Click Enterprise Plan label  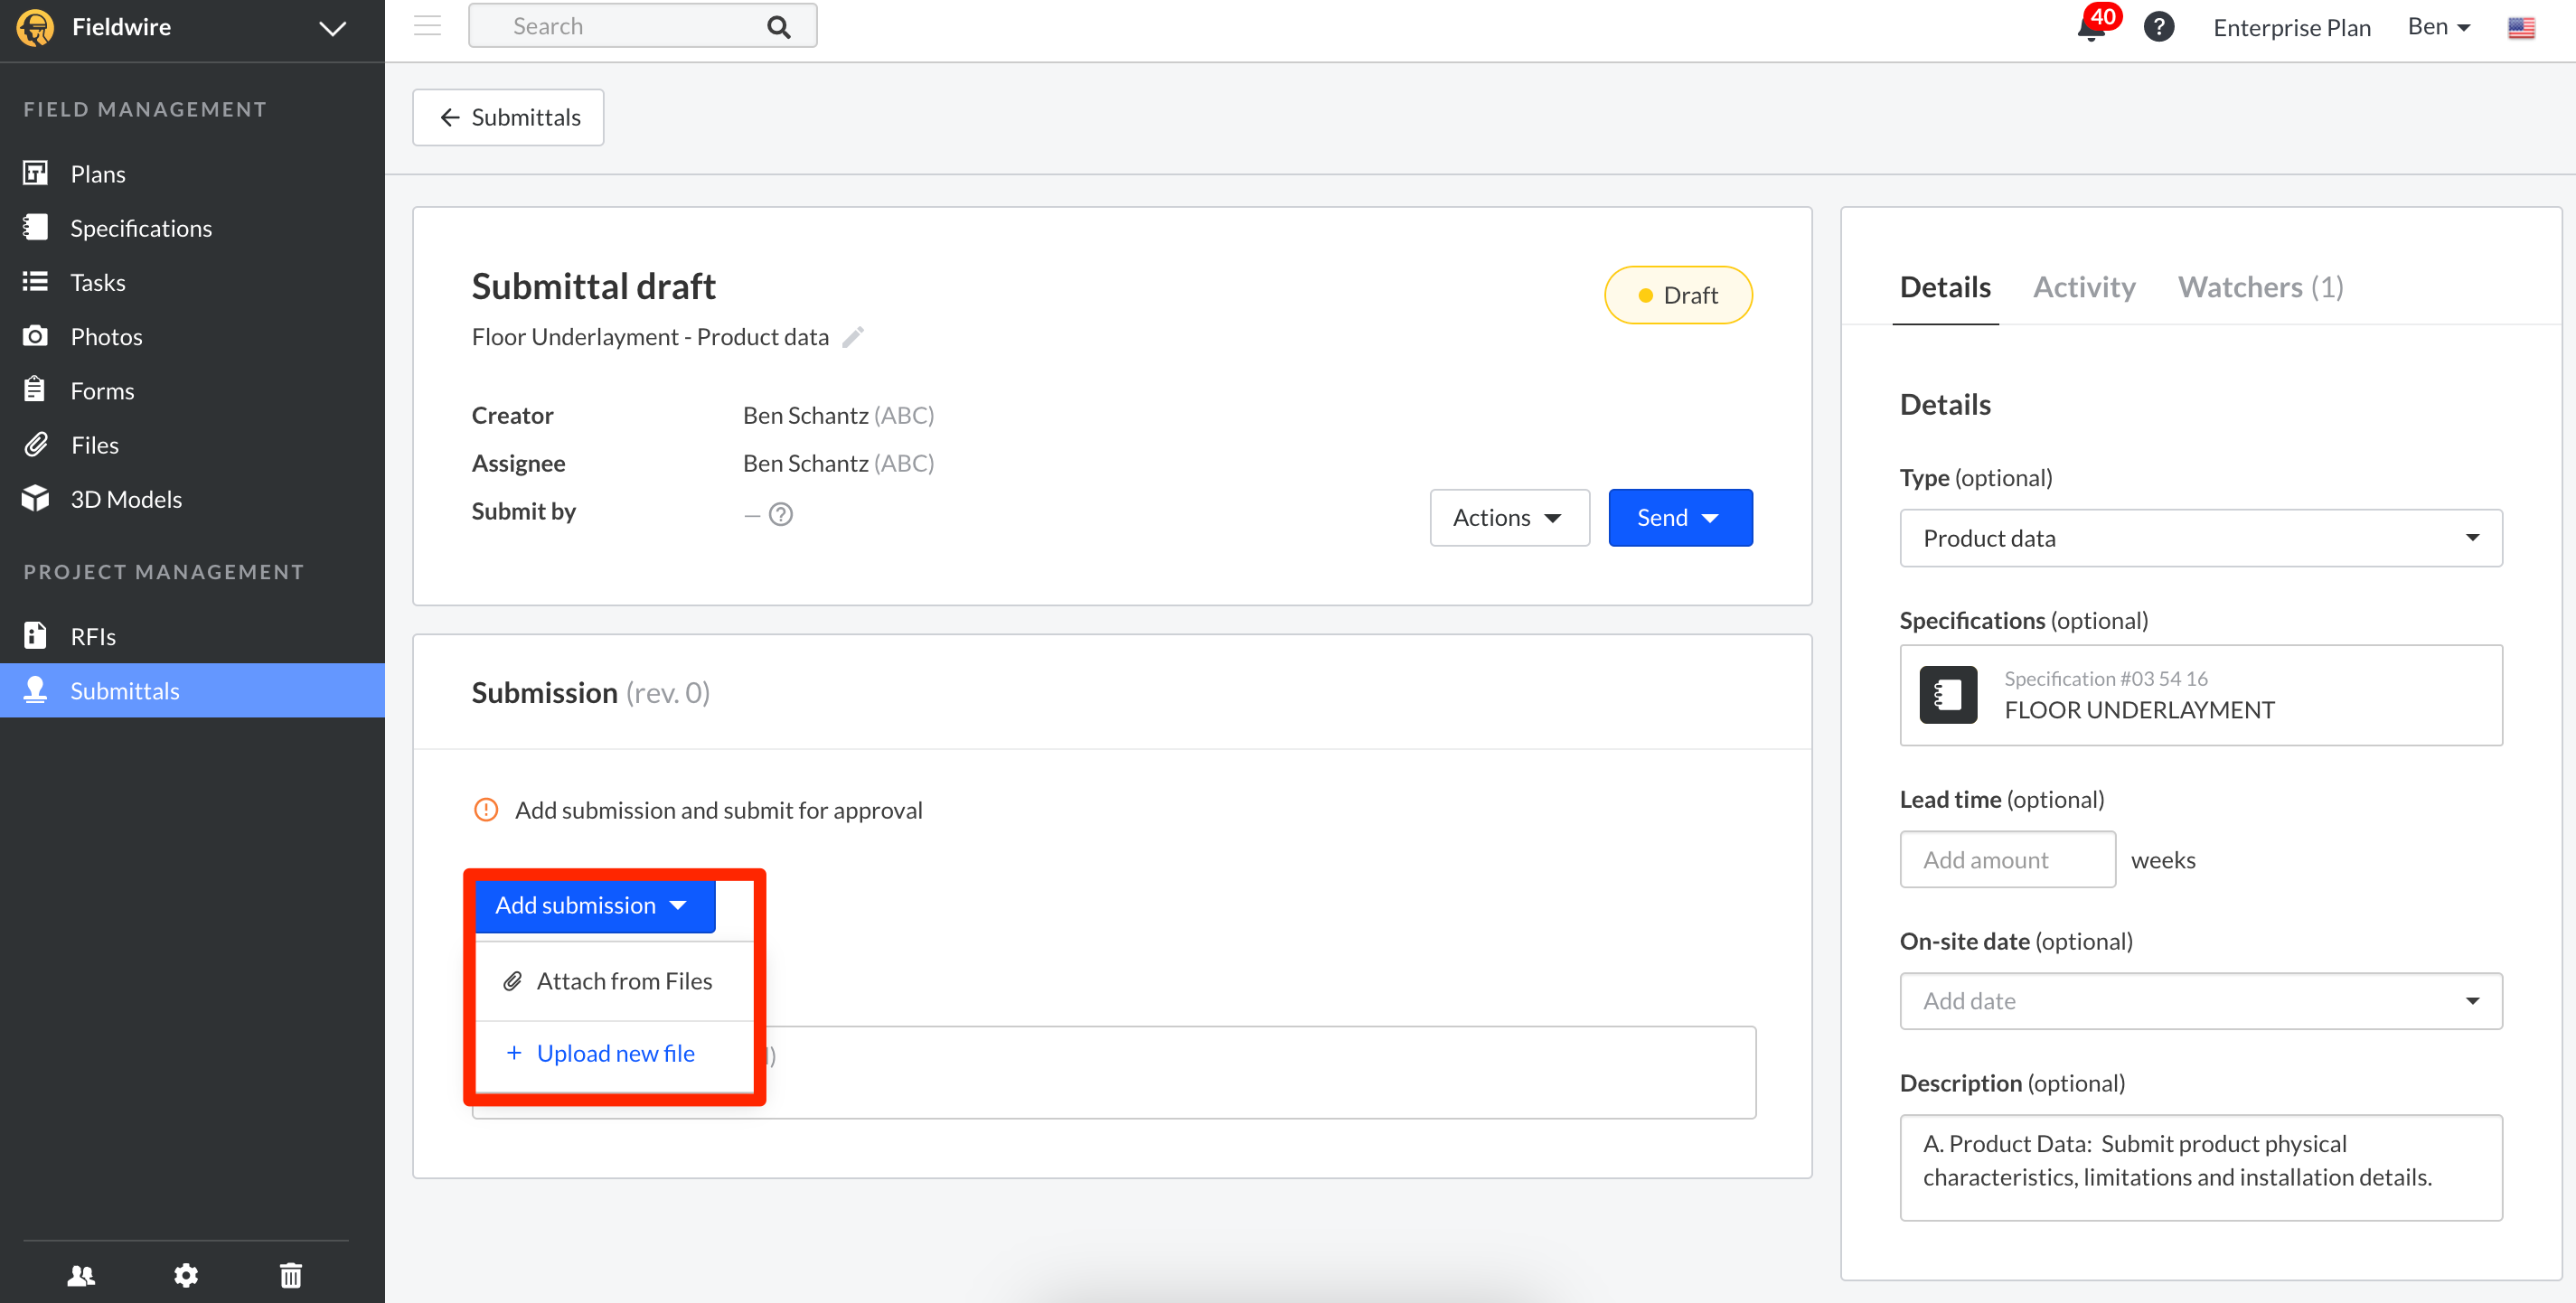coord(2292,28)
